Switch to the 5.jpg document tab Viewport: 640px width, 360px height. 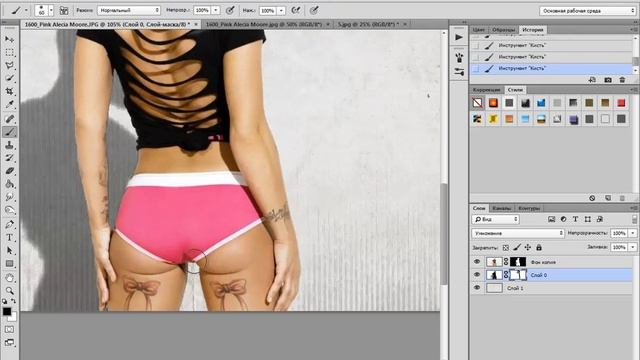(x=368, y=24)
